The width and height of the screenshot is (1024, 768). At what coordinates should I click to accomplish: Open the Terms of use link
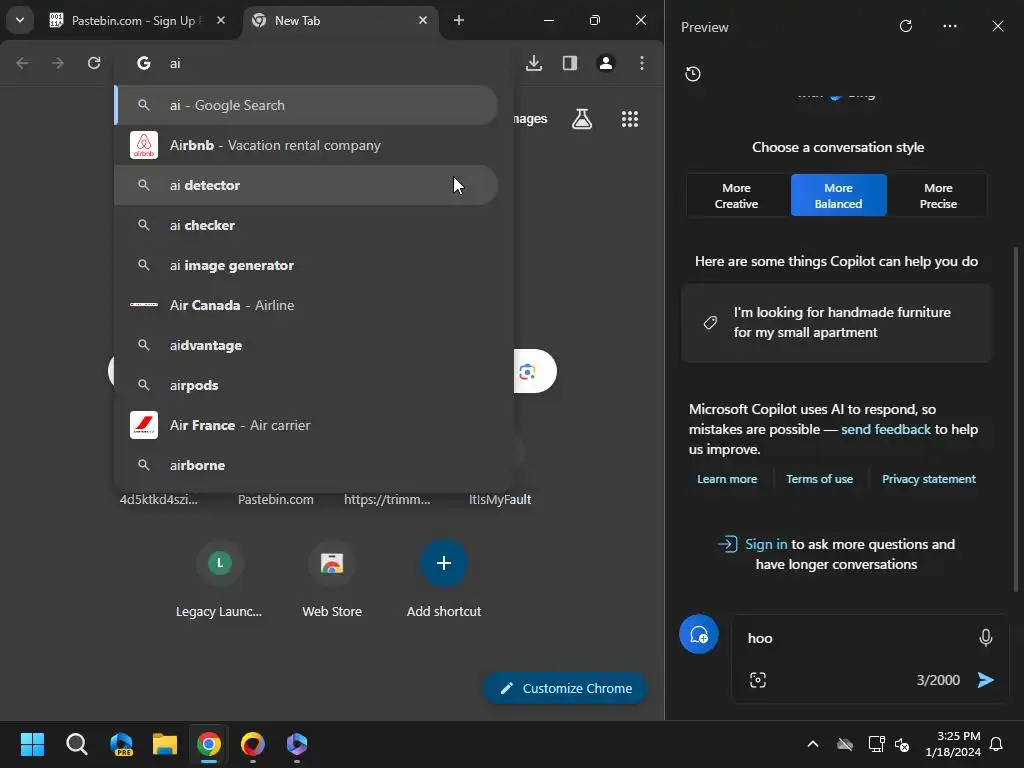(819, 479)
